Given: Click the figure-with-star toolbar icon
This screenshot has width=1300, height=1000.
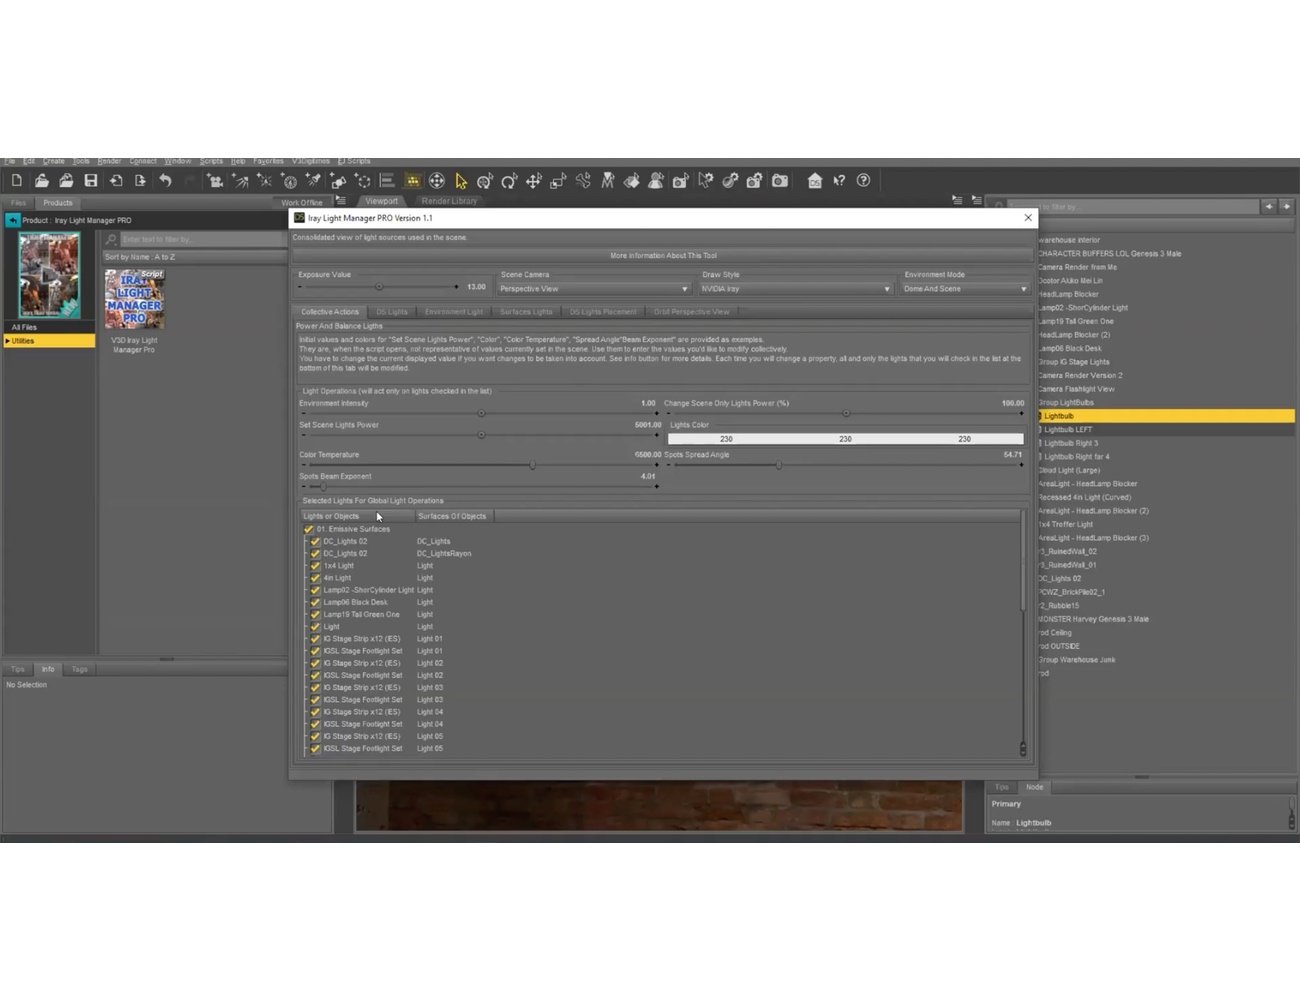Looking at the screenshot, I should tap(656, 181).
